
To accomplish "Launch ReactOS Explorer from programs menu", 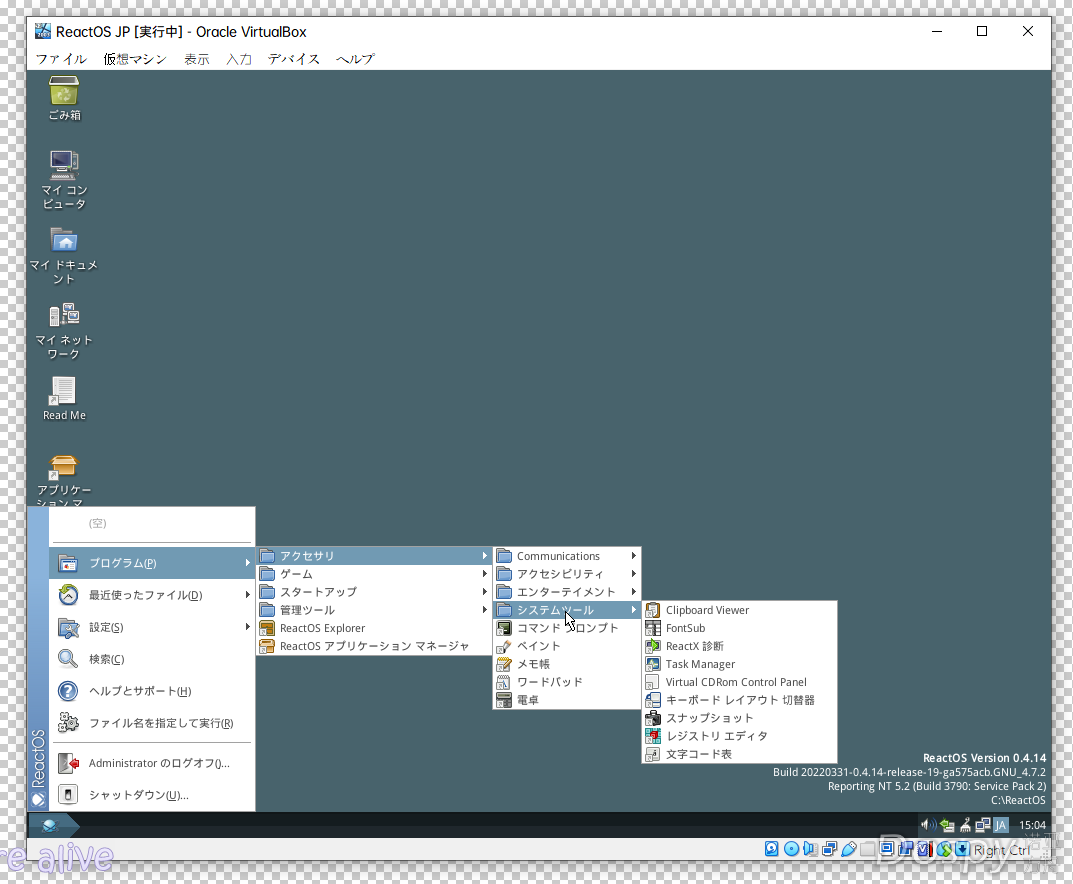I will (374, 628).
